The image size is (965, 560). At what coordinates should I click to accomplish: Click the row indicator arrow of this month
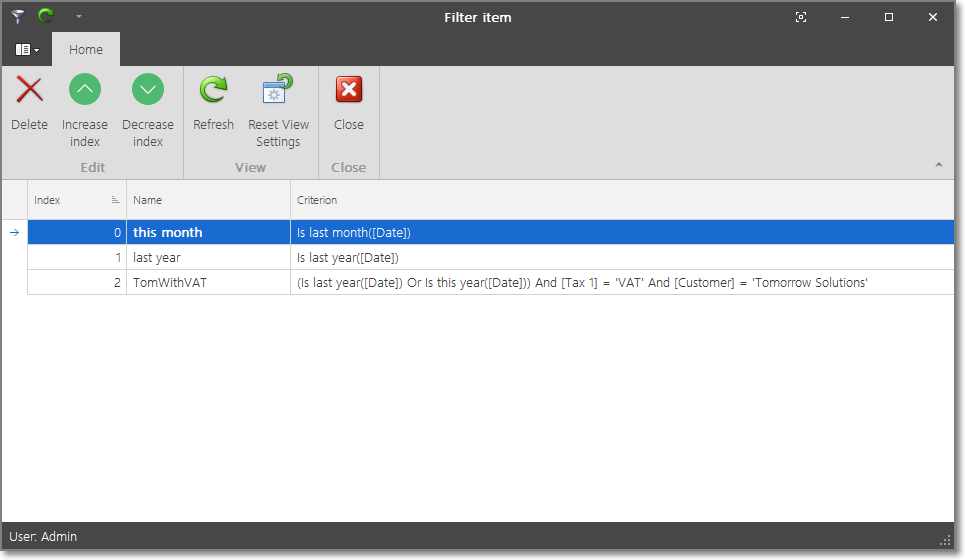point(14,233)
